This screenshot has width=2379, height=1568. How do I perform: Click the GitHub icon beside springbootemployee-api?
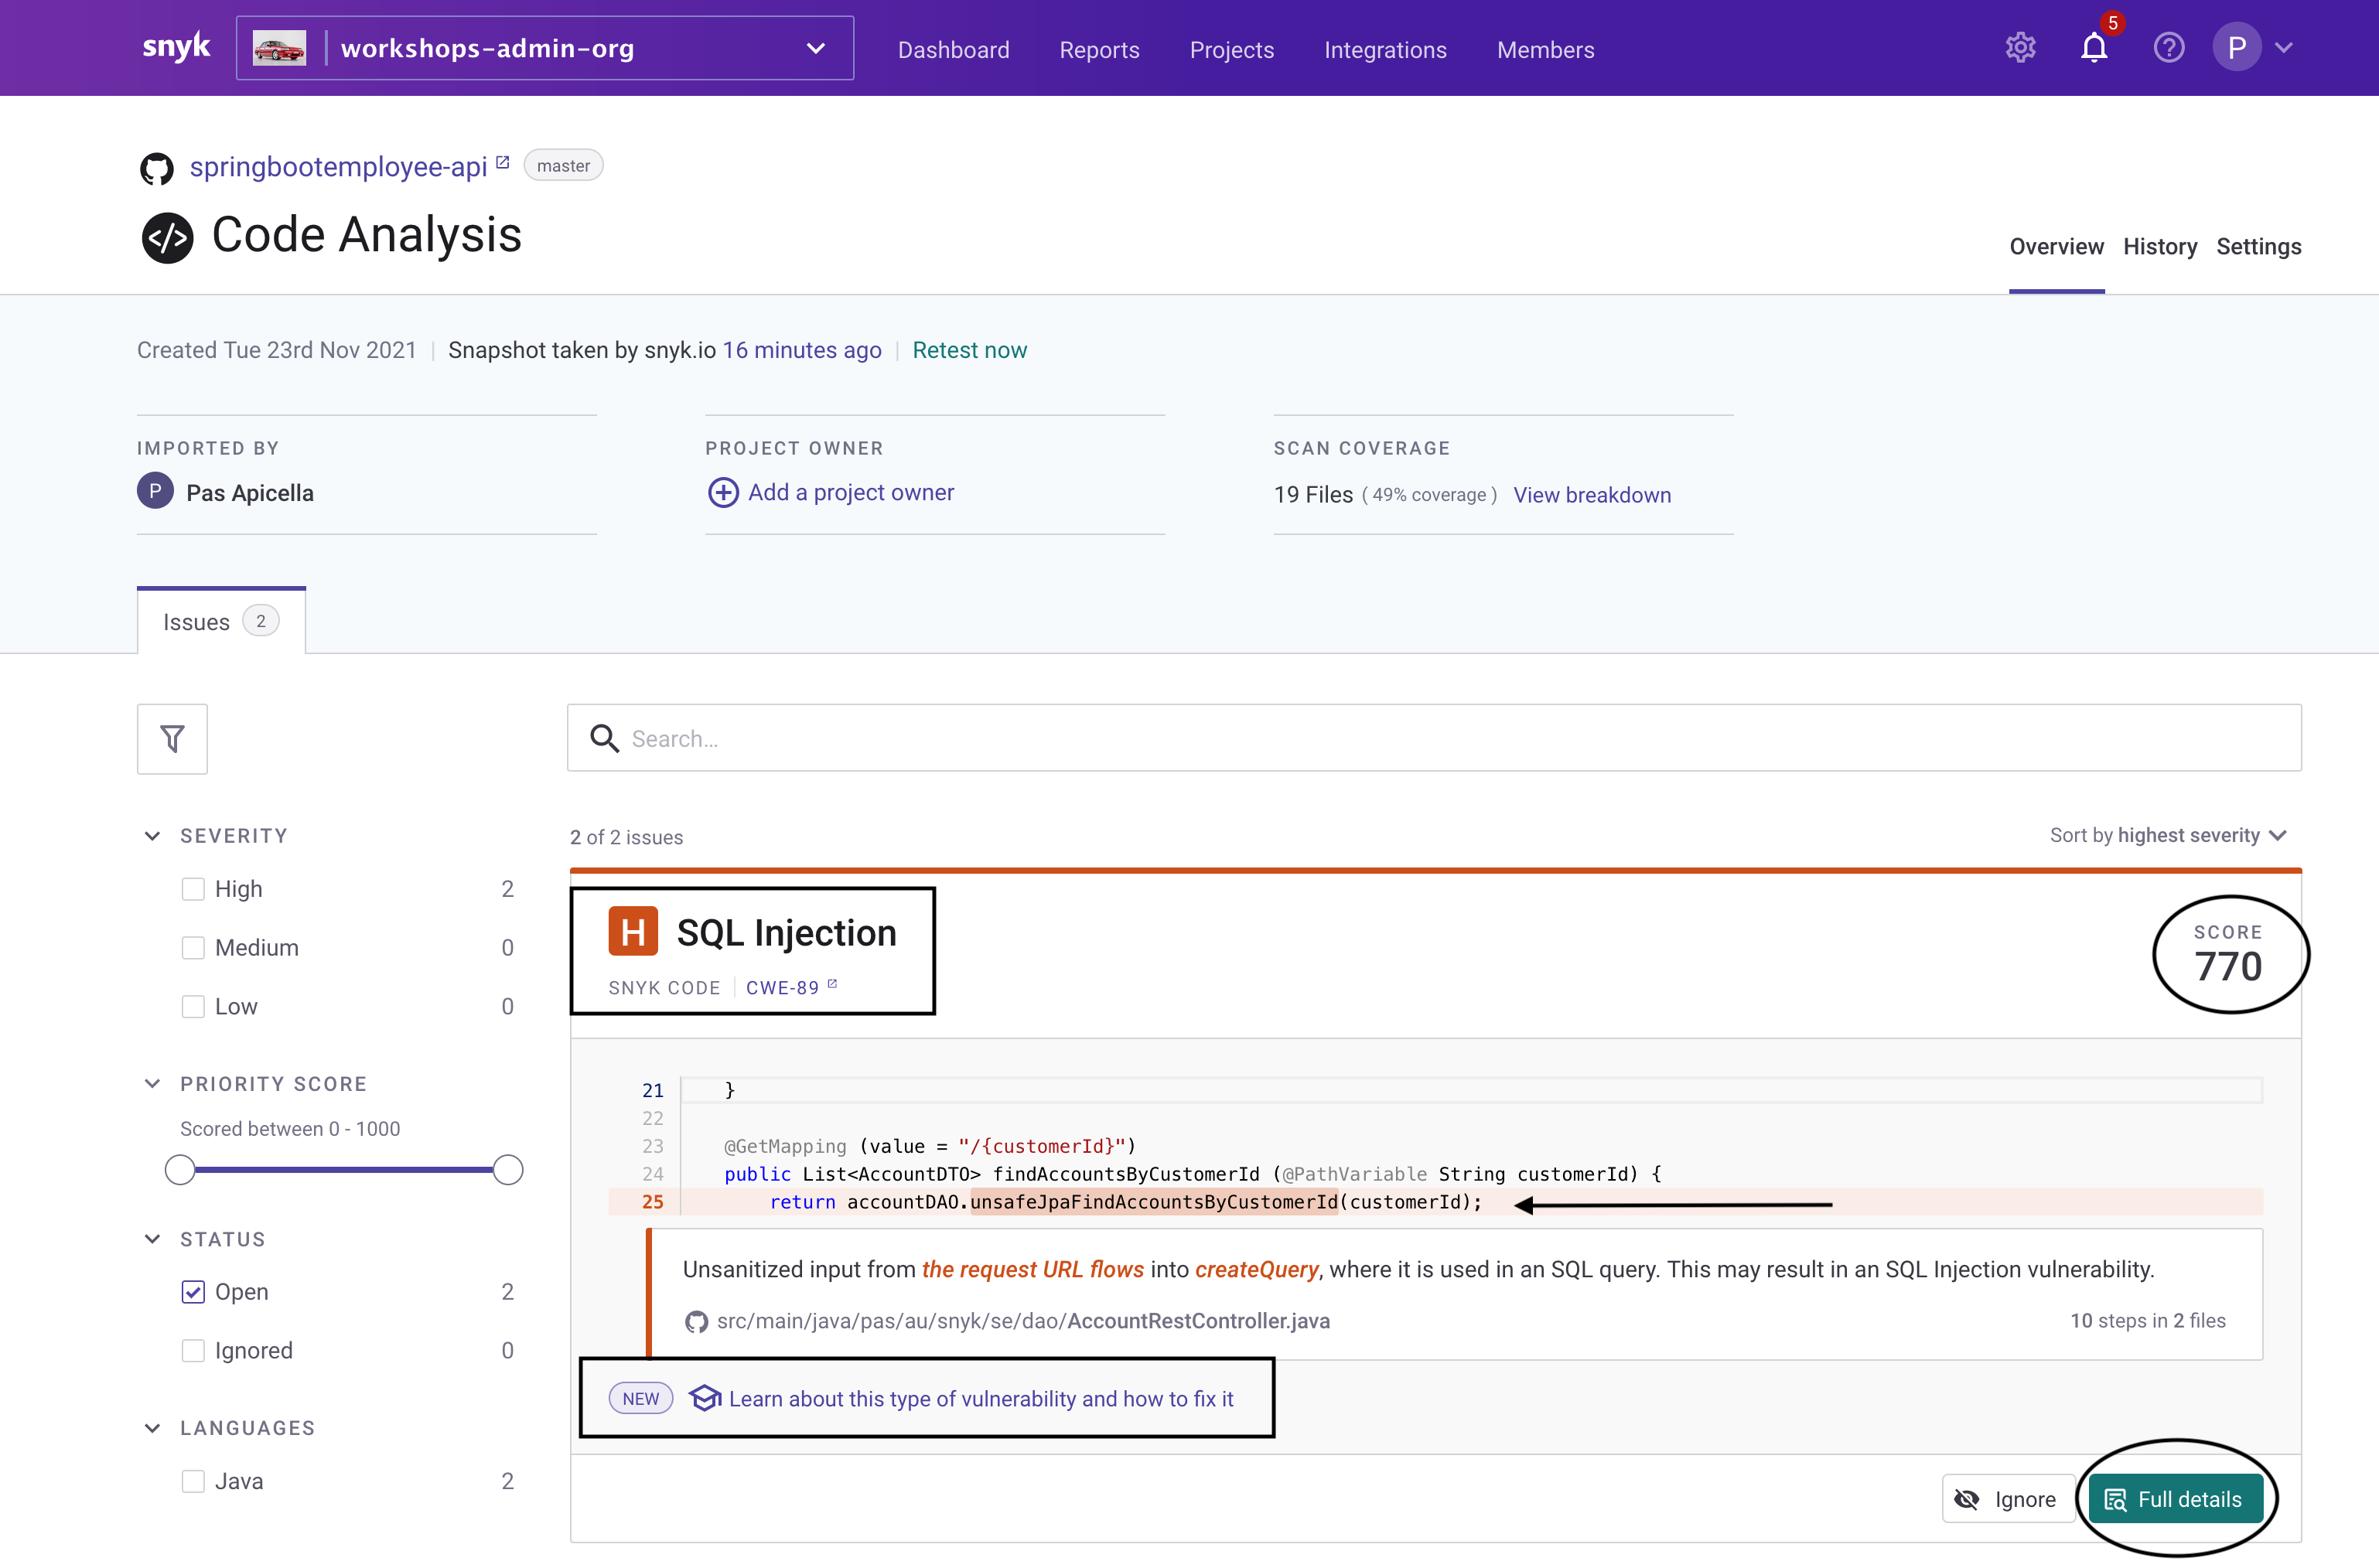pos(156,168)
